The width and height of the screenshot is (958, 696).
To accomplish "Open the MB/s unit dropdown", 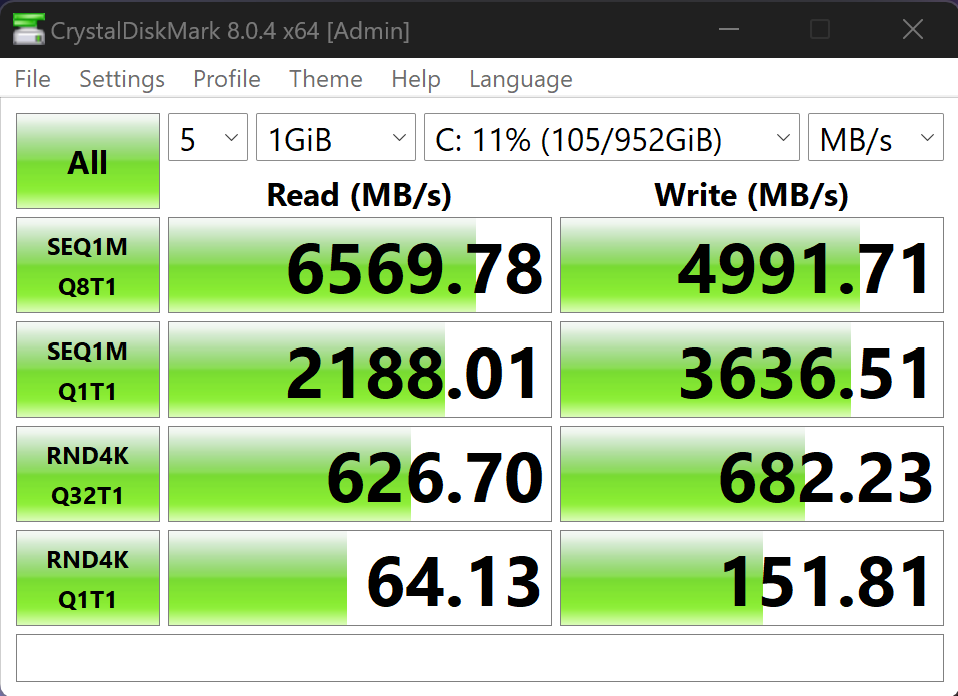I will click(x=876, y=137).
